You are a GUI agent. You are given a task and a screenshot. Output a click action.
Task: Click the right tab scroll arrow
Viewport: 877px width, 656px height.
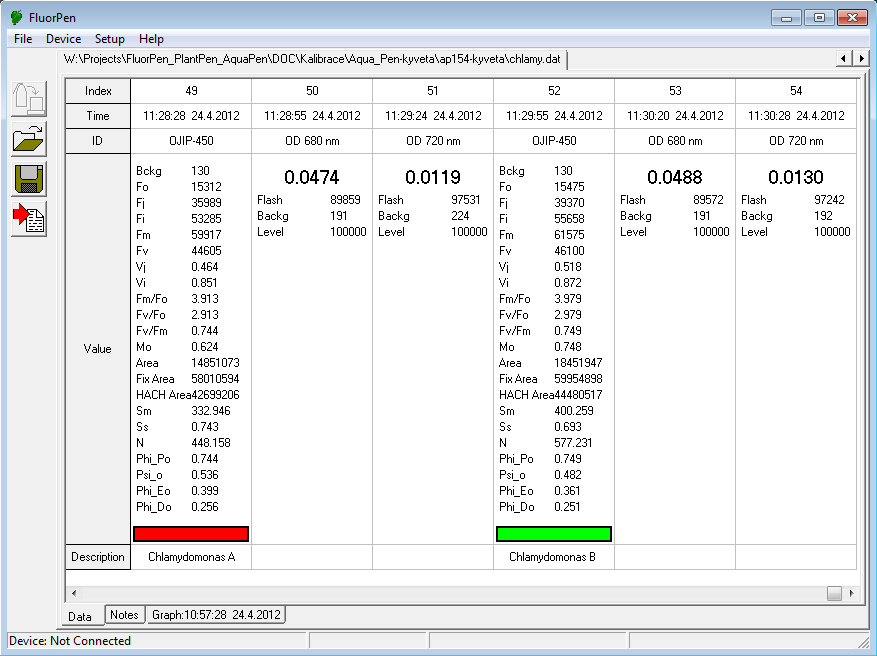[x=861, y=58]
